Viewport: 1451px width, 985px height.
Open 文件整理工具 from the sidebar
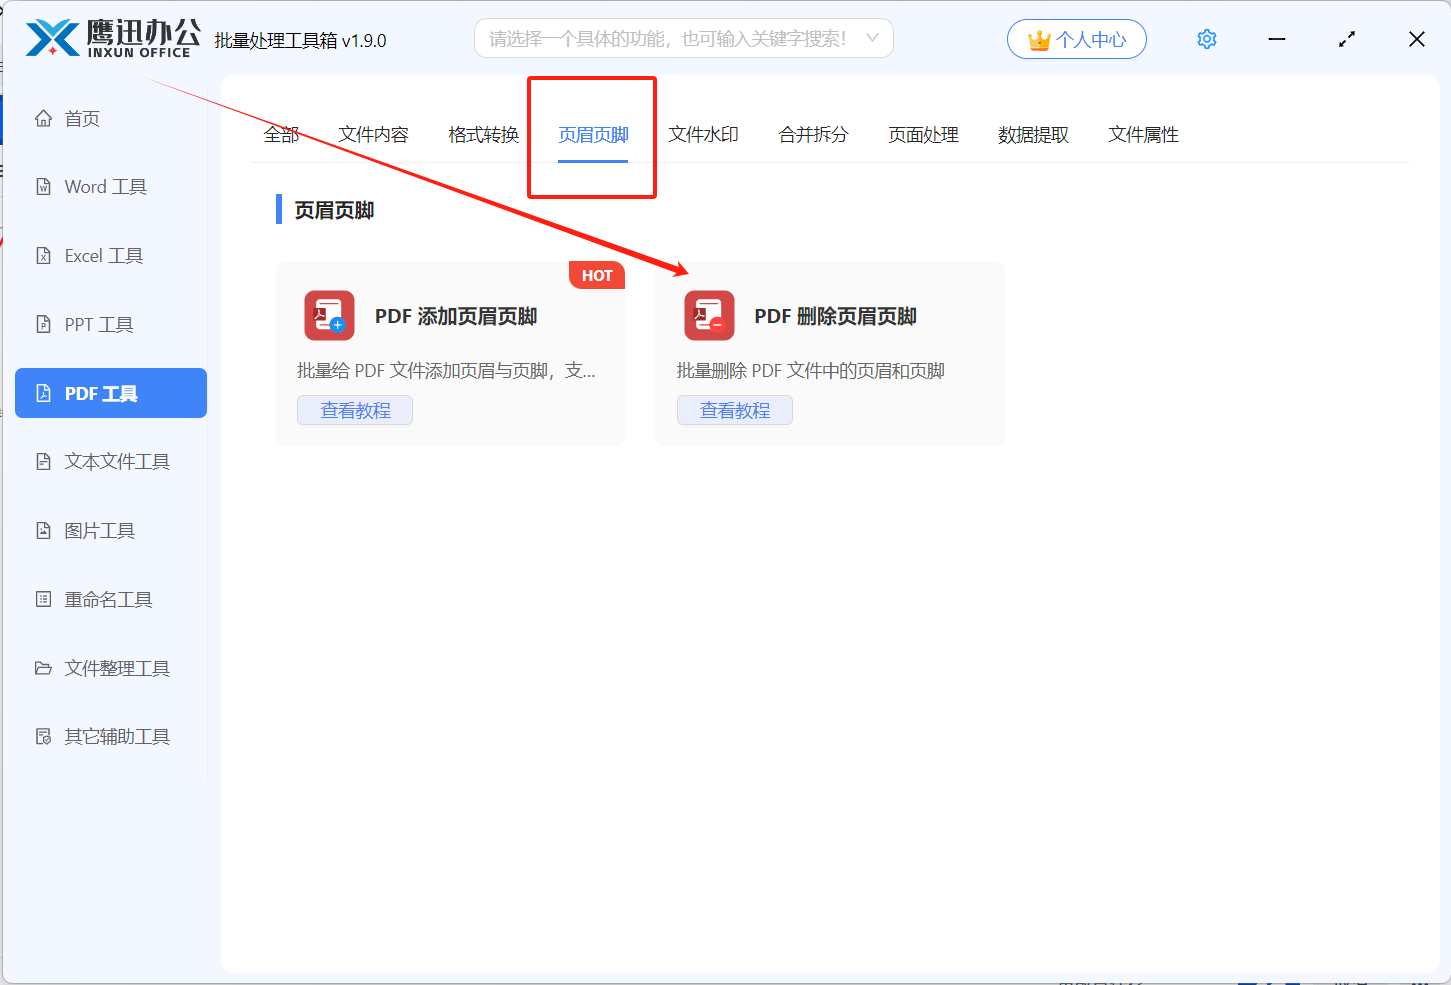tap(117, 668)
